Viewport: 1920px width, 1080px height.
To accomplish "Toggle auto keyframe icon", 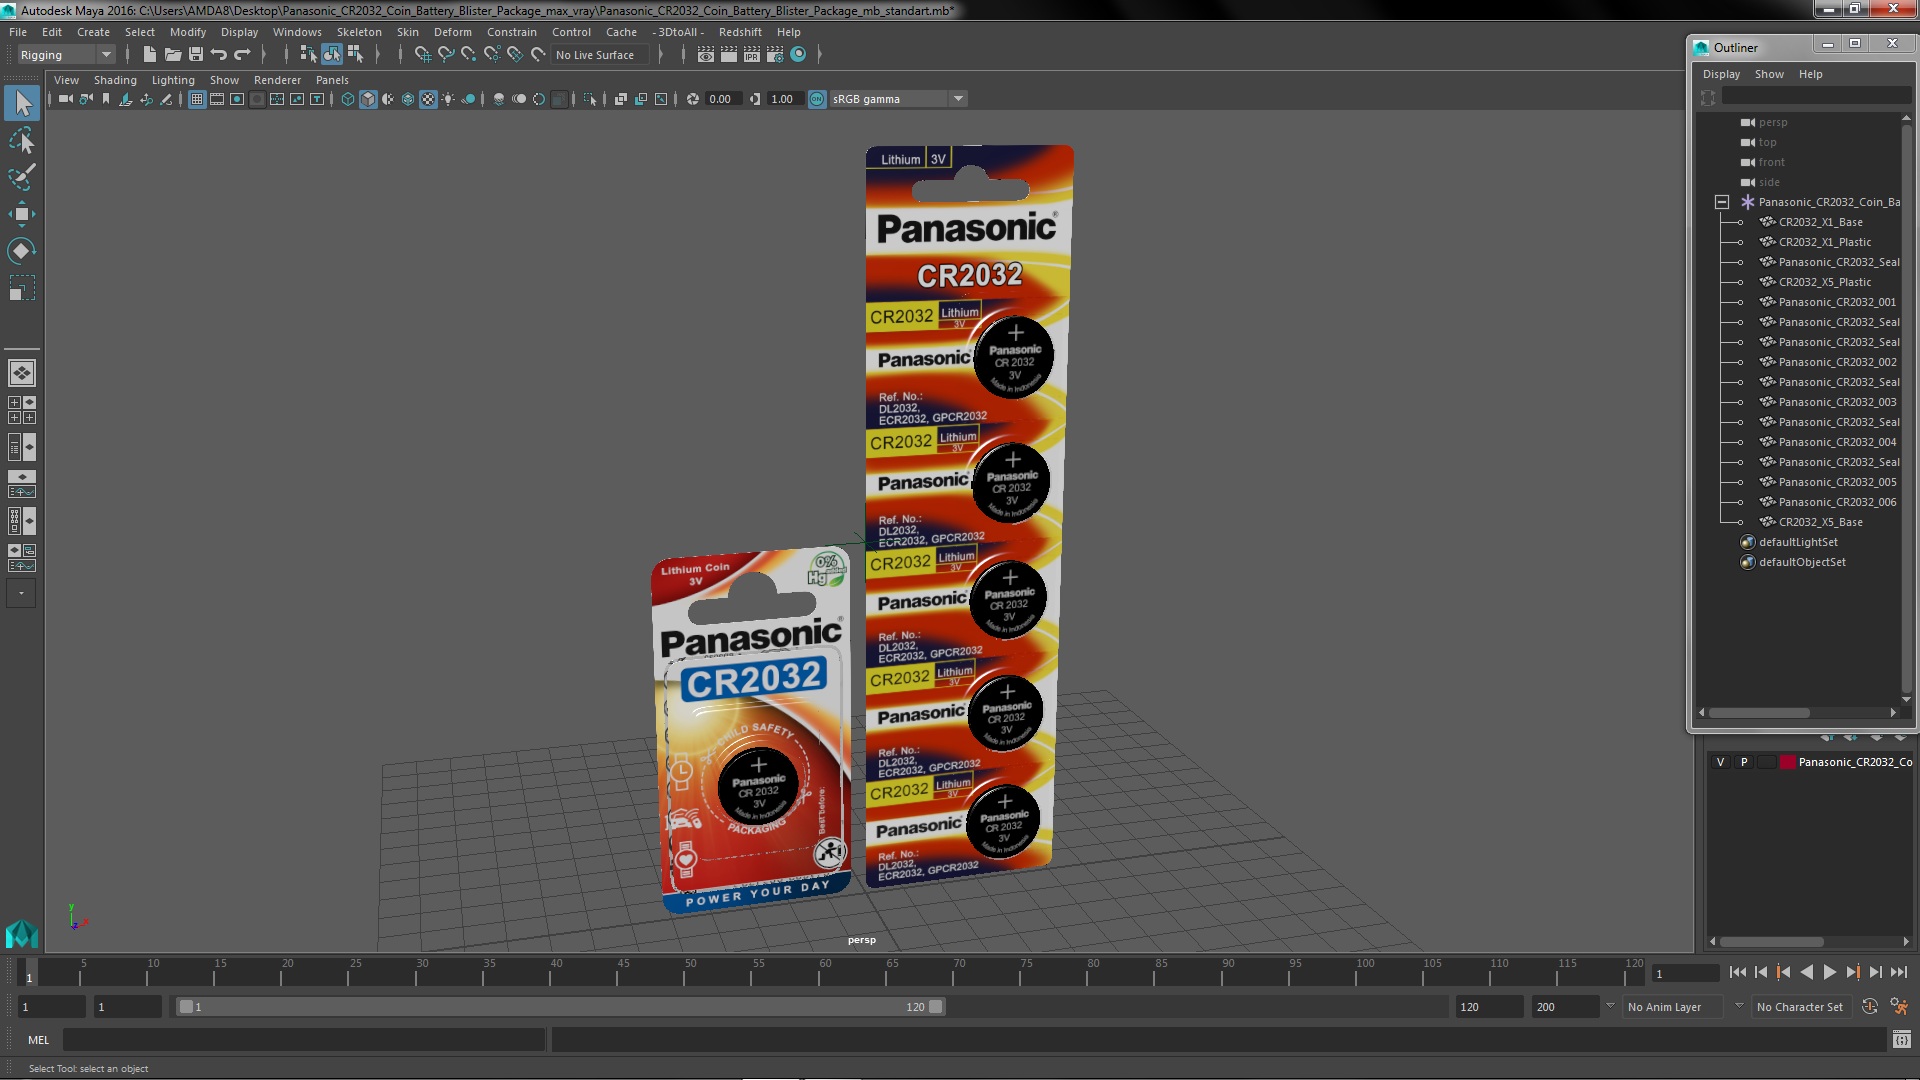I will click(1870, 1007).
